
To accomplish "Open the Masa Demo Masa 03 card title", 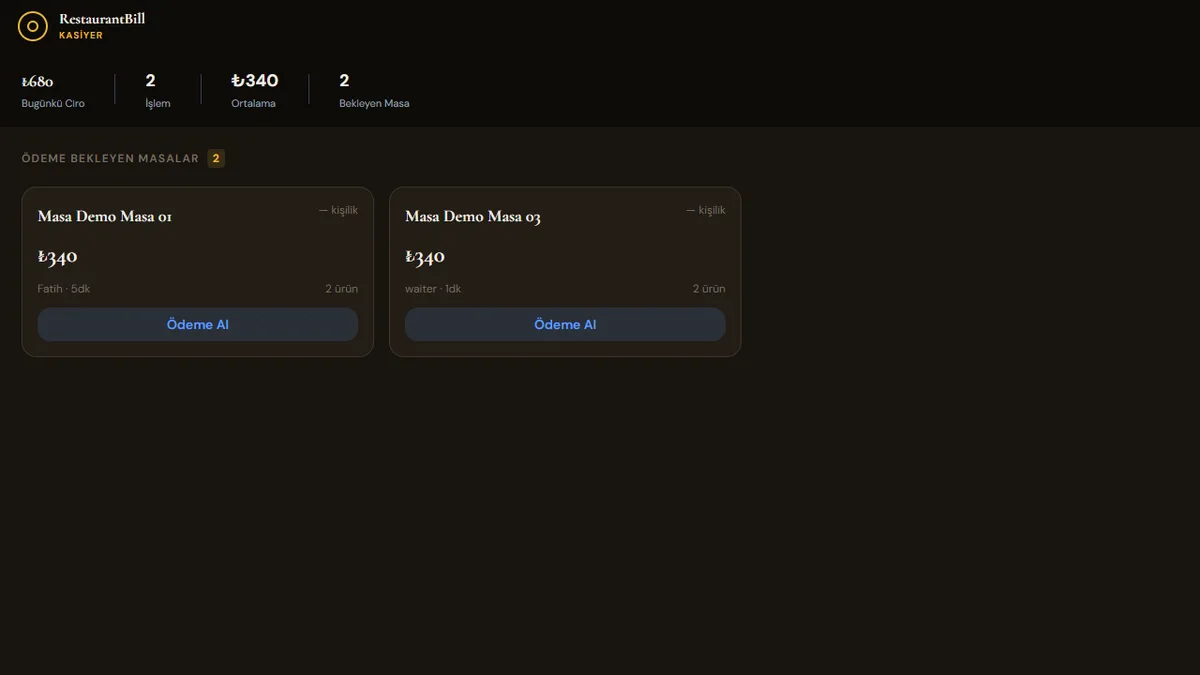I will (x=473, y=217).
